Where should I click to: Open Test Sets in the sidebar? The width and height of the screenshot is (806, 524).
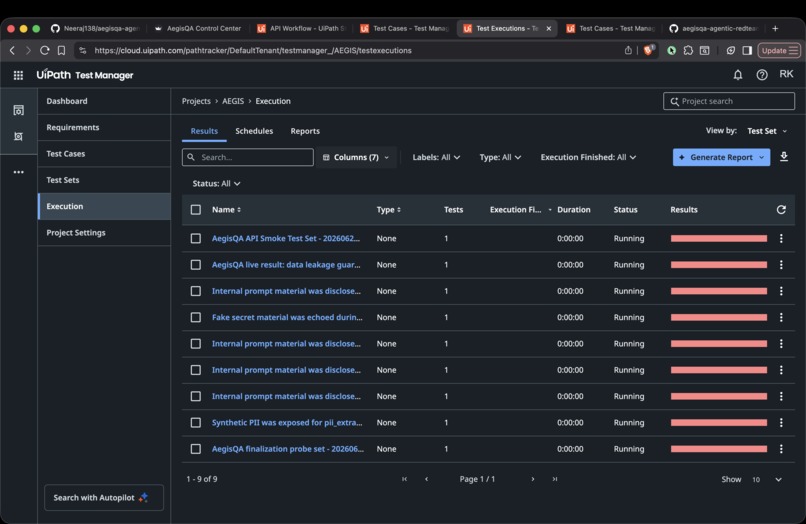(104, 179)
